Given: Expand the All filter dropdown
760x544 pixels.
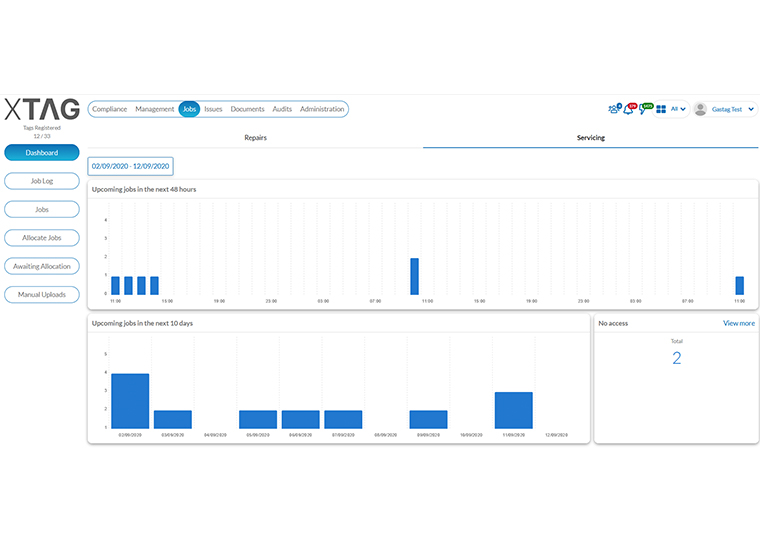Looking at the screenshot, I should [x=678, y=109].
